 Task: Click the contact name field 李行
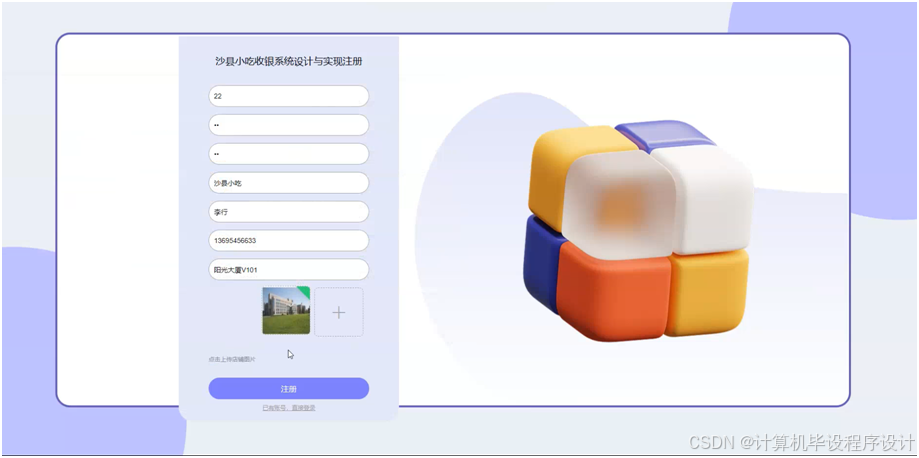click(288, 212)
